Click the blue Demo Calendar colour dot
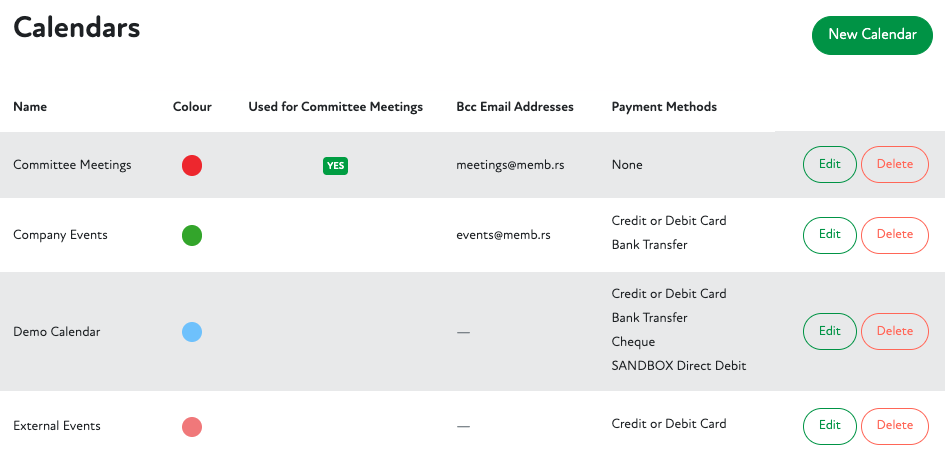Screen dimensions: 945x460 [192, 332]
